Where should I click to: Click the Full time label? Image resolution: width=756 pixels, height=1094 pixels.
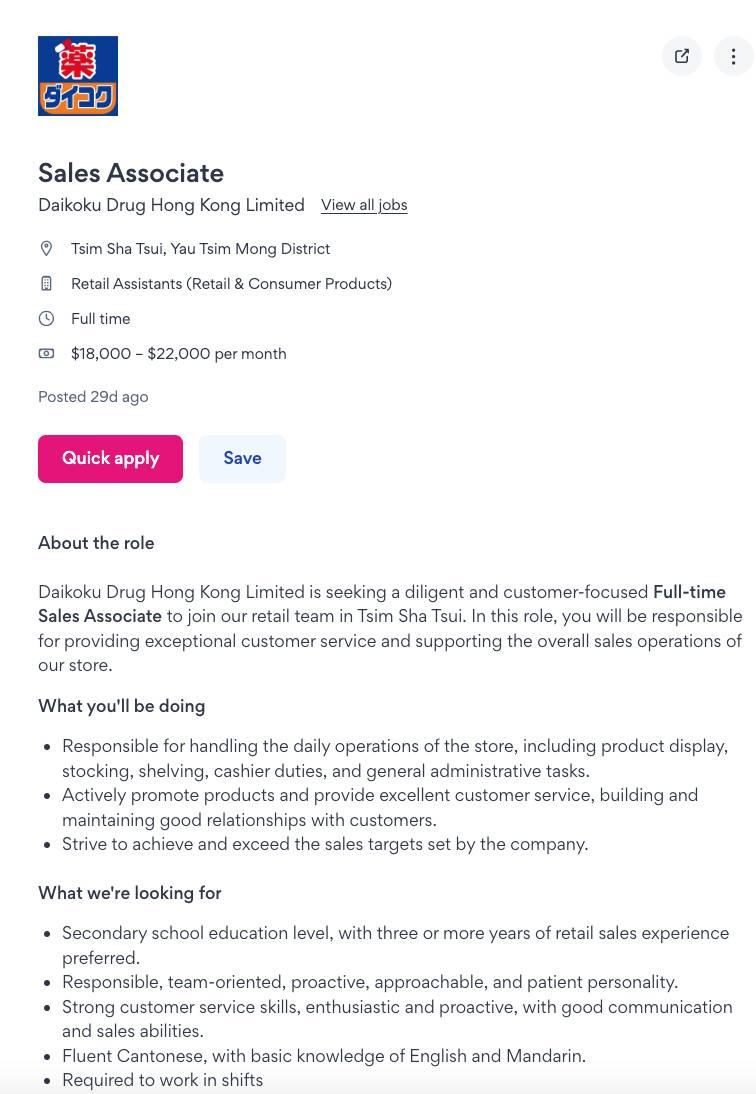(x=100, y=319)
